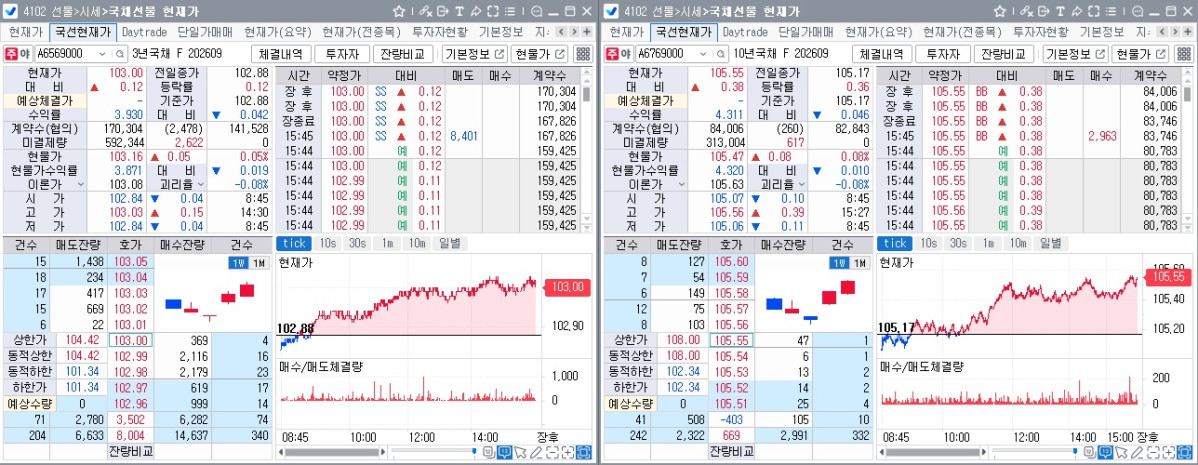Image resolution: width=1198 pixels, height=465 pixels.
Task: Select pencil draw tool under right chart
Action: pyautogui.click(x=1138, y=452)
